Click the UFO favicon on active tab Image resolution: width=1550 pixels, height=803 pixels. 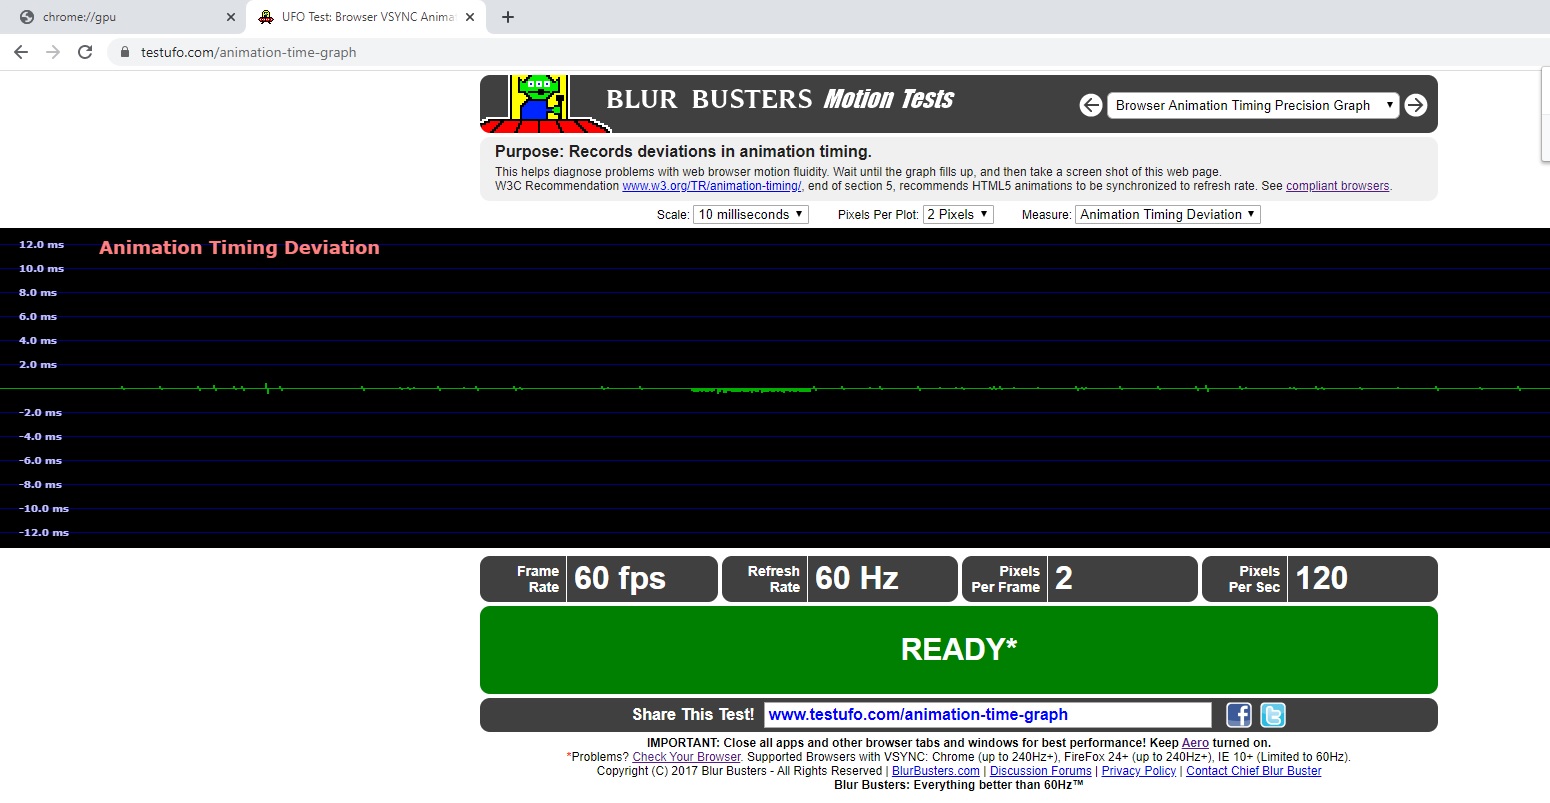tap(266, 17)
